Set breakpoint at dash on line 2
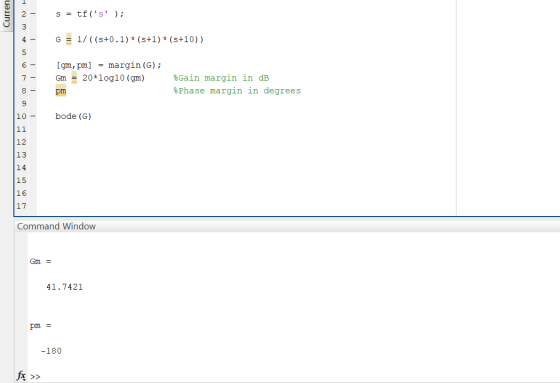Image resolution: width=560 pixels, height=383 pixels. (x=33, y=14)
